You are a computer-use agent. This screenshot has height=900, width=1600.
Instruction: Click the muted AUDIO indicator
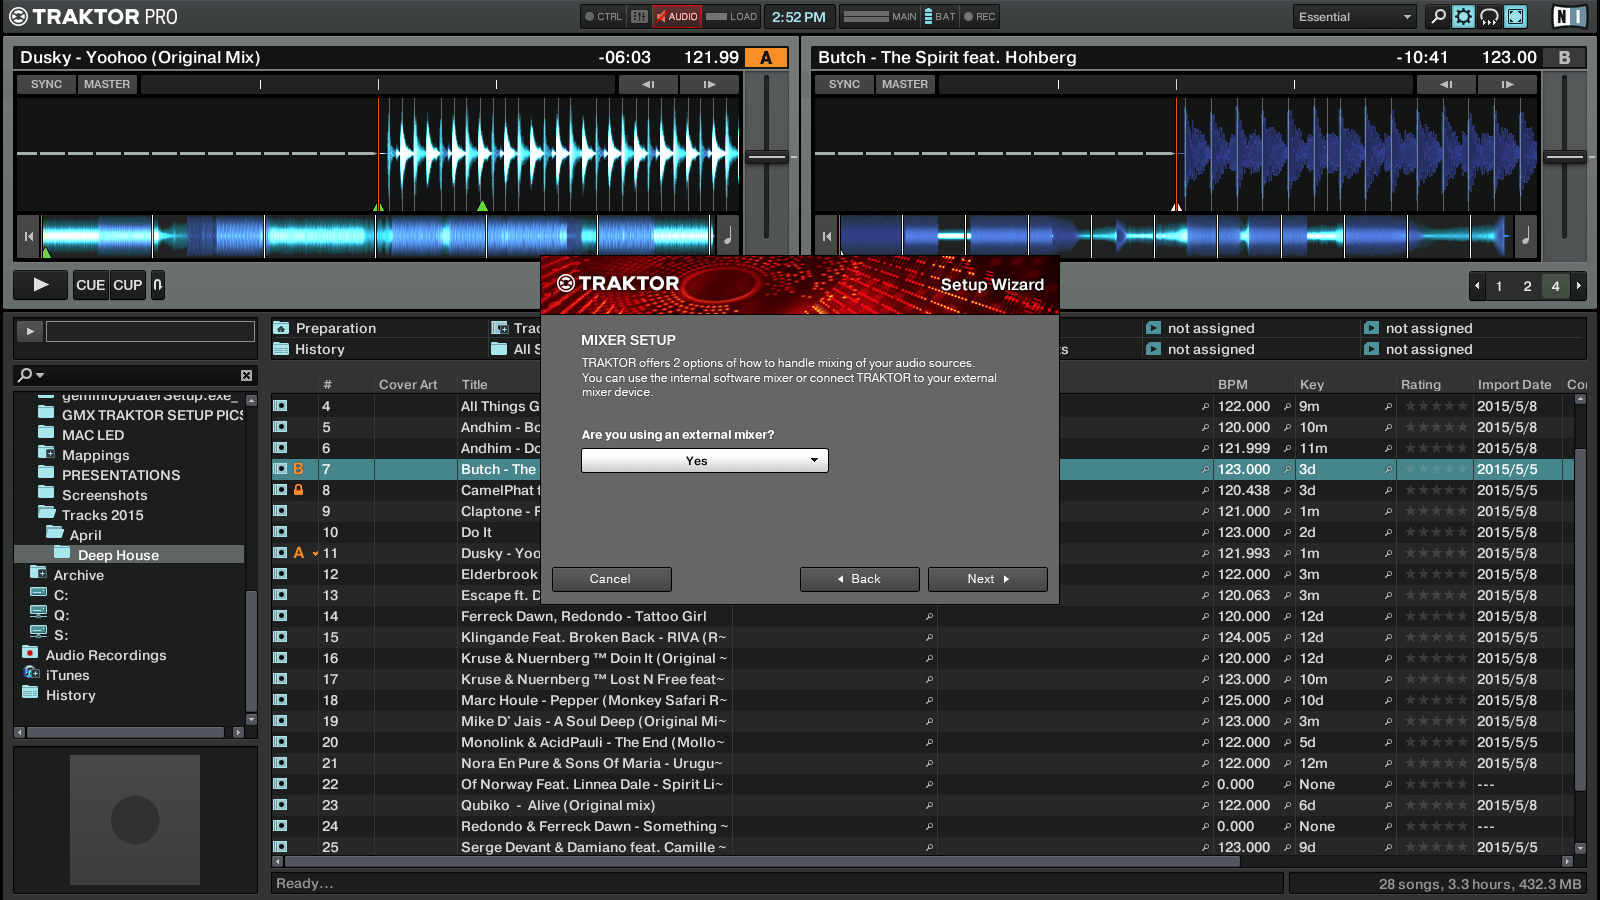coord(678,16)
